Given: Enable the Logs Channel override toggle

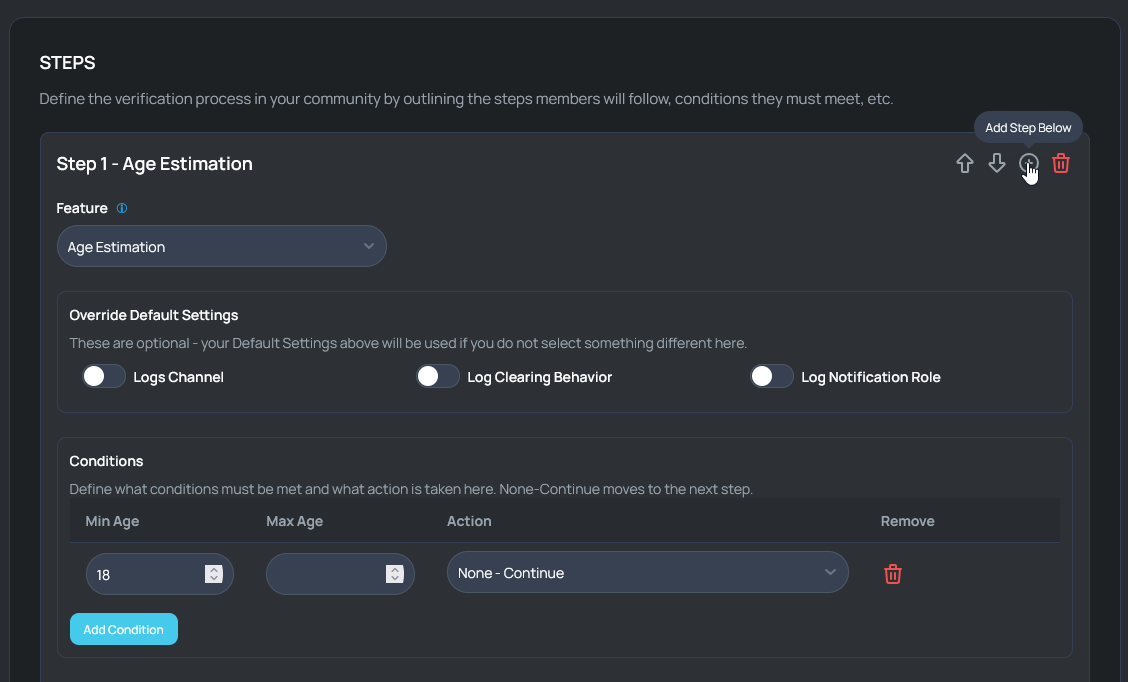Looking at the screenshot, I should point(104,377).
